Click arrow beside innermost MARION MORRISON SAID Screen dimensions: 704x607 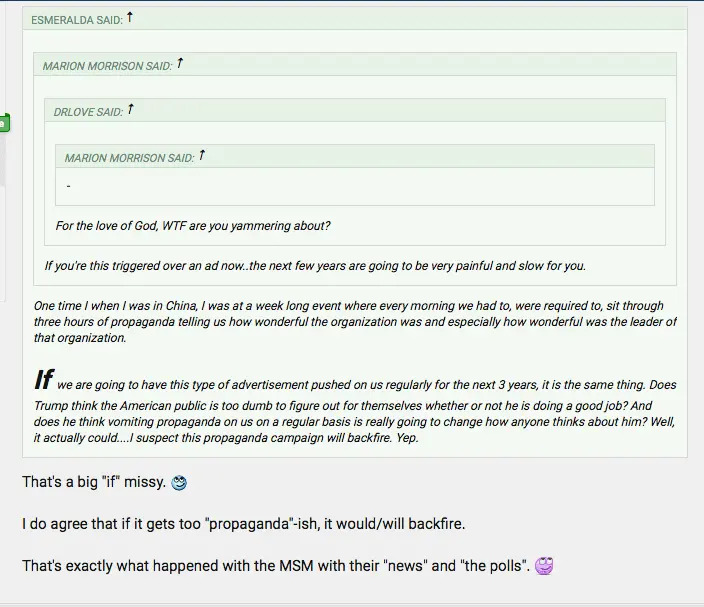(202, 155)
